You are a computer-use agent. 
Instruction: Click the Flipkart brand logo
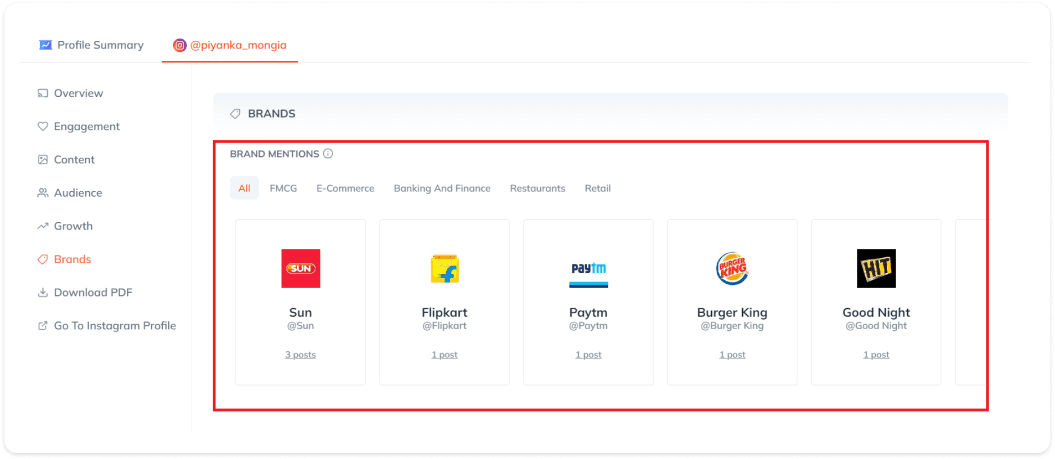tap(444, 268)
